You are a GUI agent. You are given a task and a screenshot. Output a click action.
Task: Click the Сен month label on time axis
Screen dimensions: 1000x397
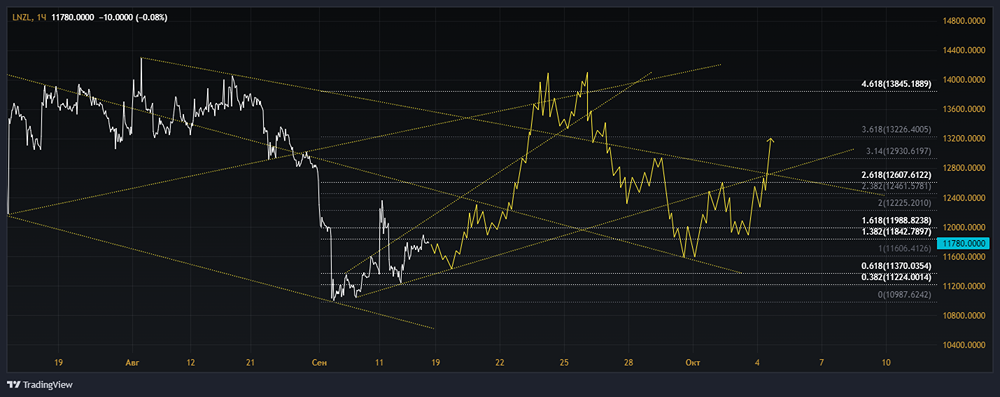click(319, 363)
